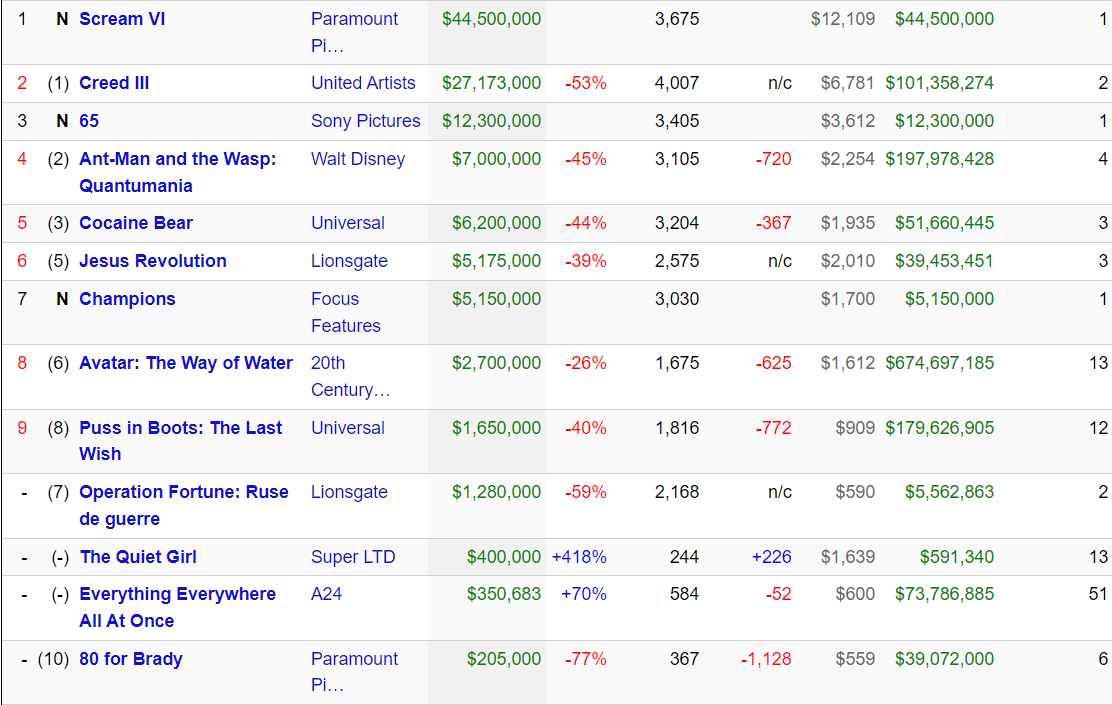Screen dimensions: 1112x705
Task: Click the -720 theater change value
Action: point(774,160)
